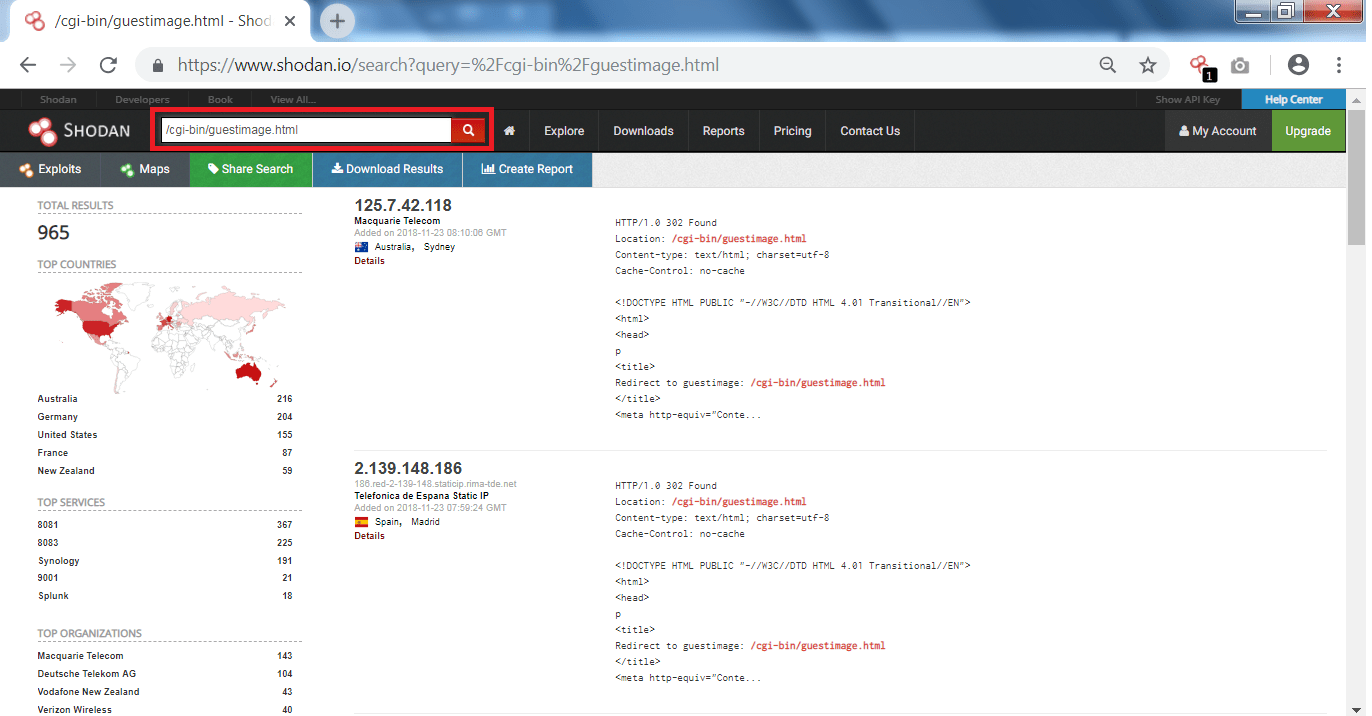This screenshot has height=716, width=1372.
Task: Open Downloads in navigation bar
Action: 643,131
